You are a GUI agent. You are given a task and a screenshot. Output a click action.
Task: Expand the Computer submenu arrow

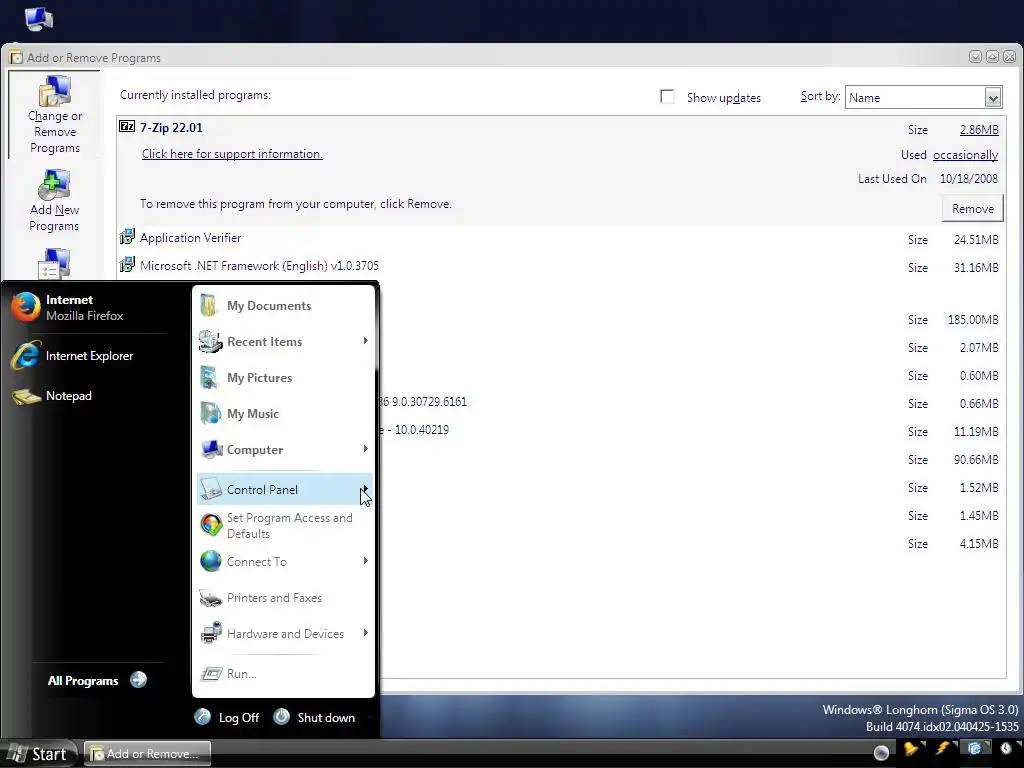(x=365, y=449)
